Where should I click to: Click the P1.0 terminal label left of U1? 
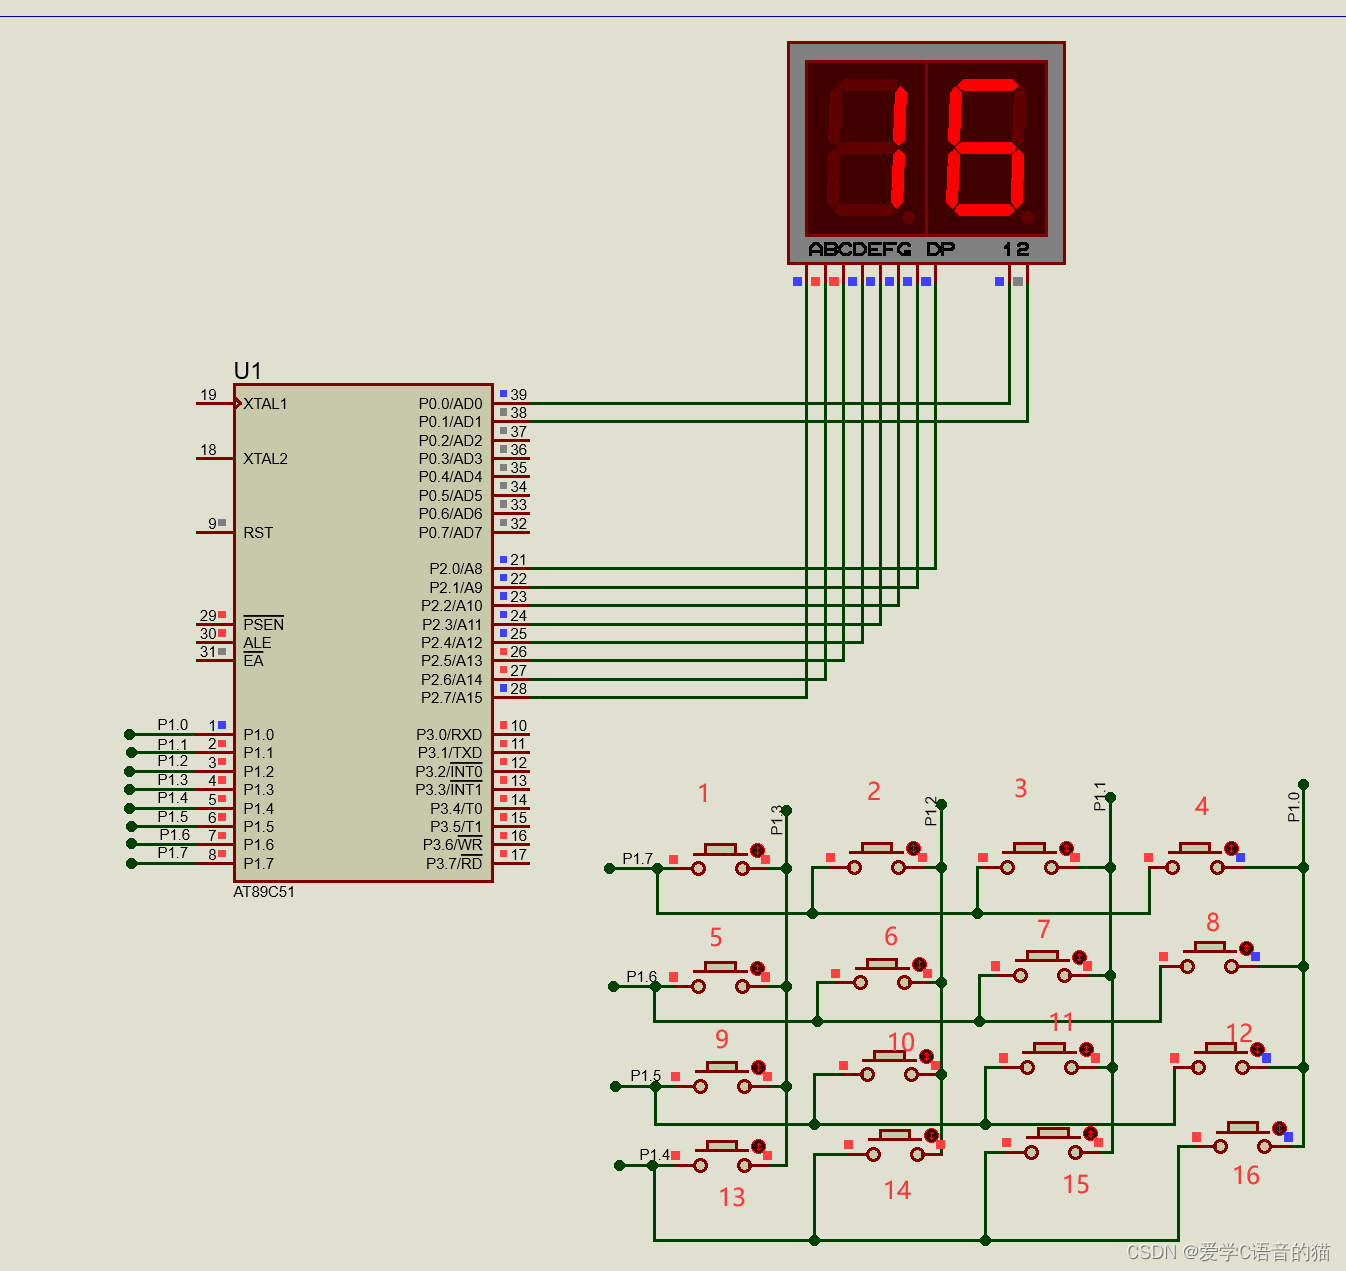click(x=173, y=725)
